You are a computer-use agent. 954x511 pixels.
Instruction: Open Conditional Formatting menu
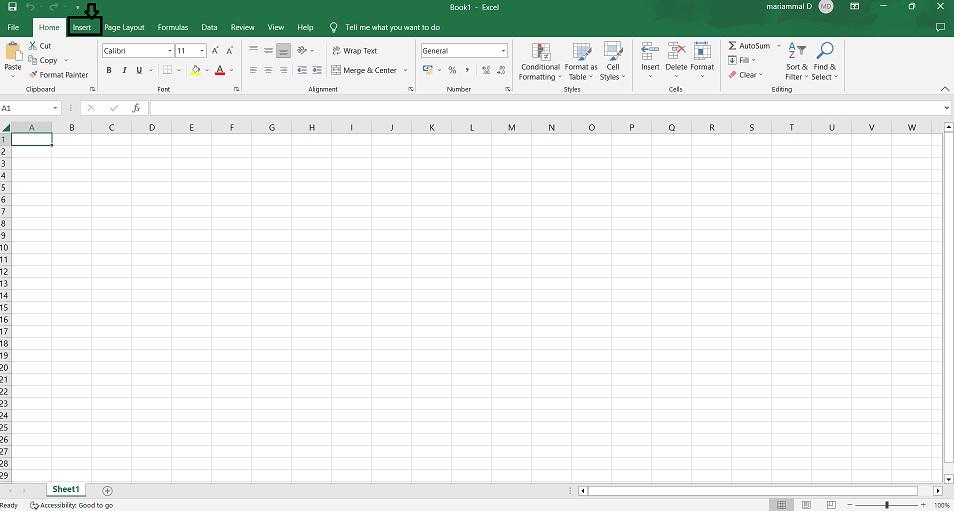(x=540, y=61)
